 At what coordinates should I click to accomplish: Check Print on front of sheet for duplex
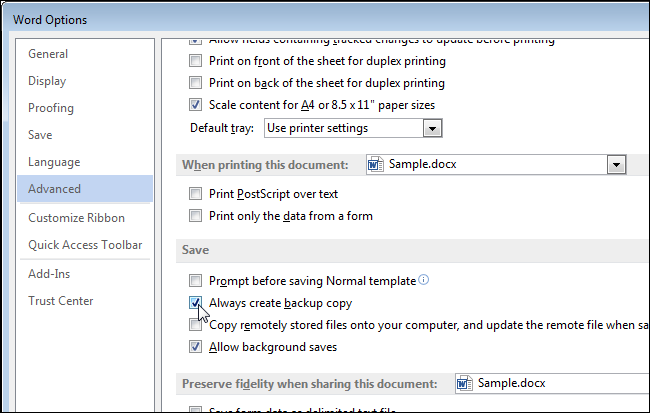[196, 61]
